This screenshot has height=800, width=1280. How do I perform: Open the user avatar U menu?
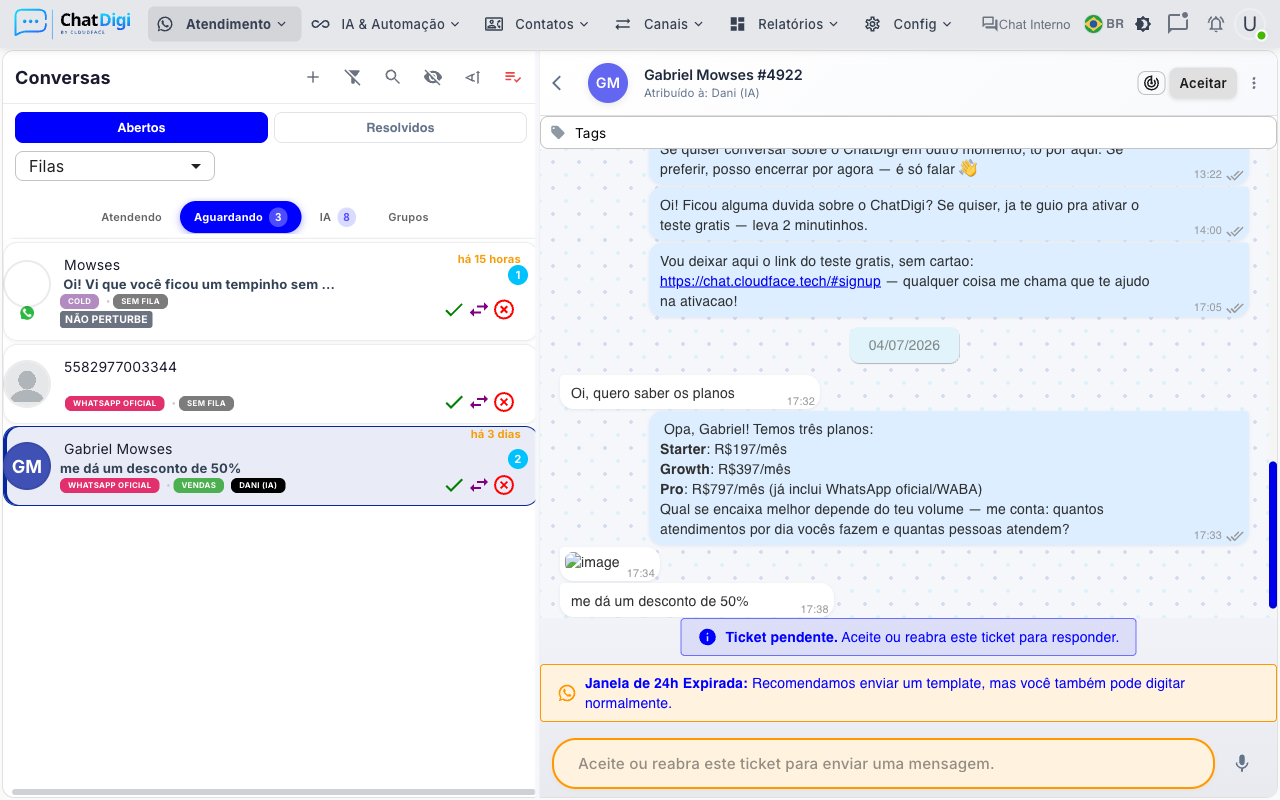click(1250, 24)
